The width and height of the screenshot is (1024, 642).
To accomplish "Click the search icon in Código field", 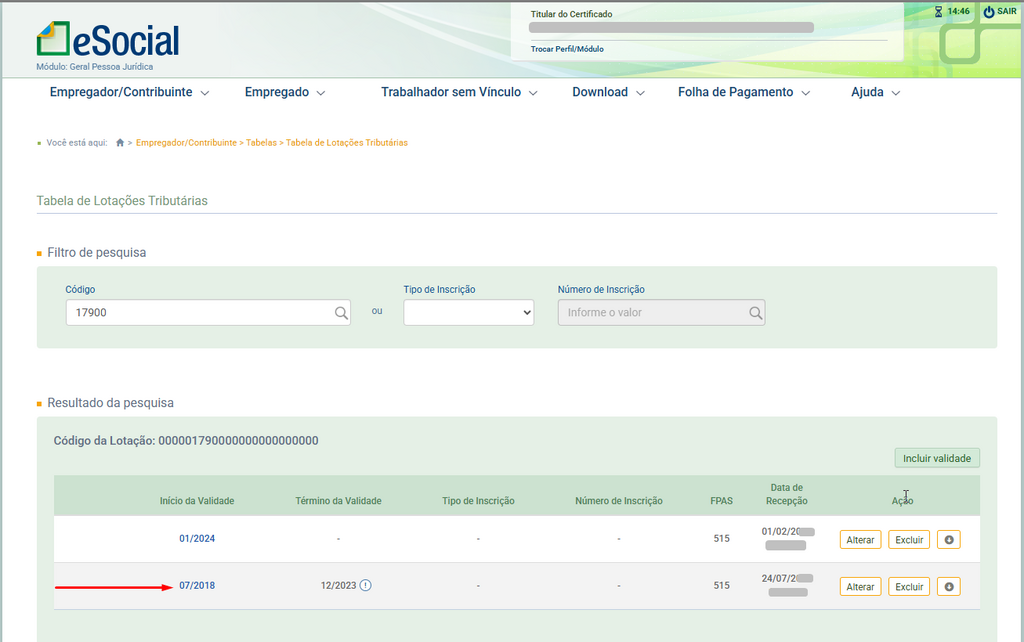I will click(x=341, y=313).
